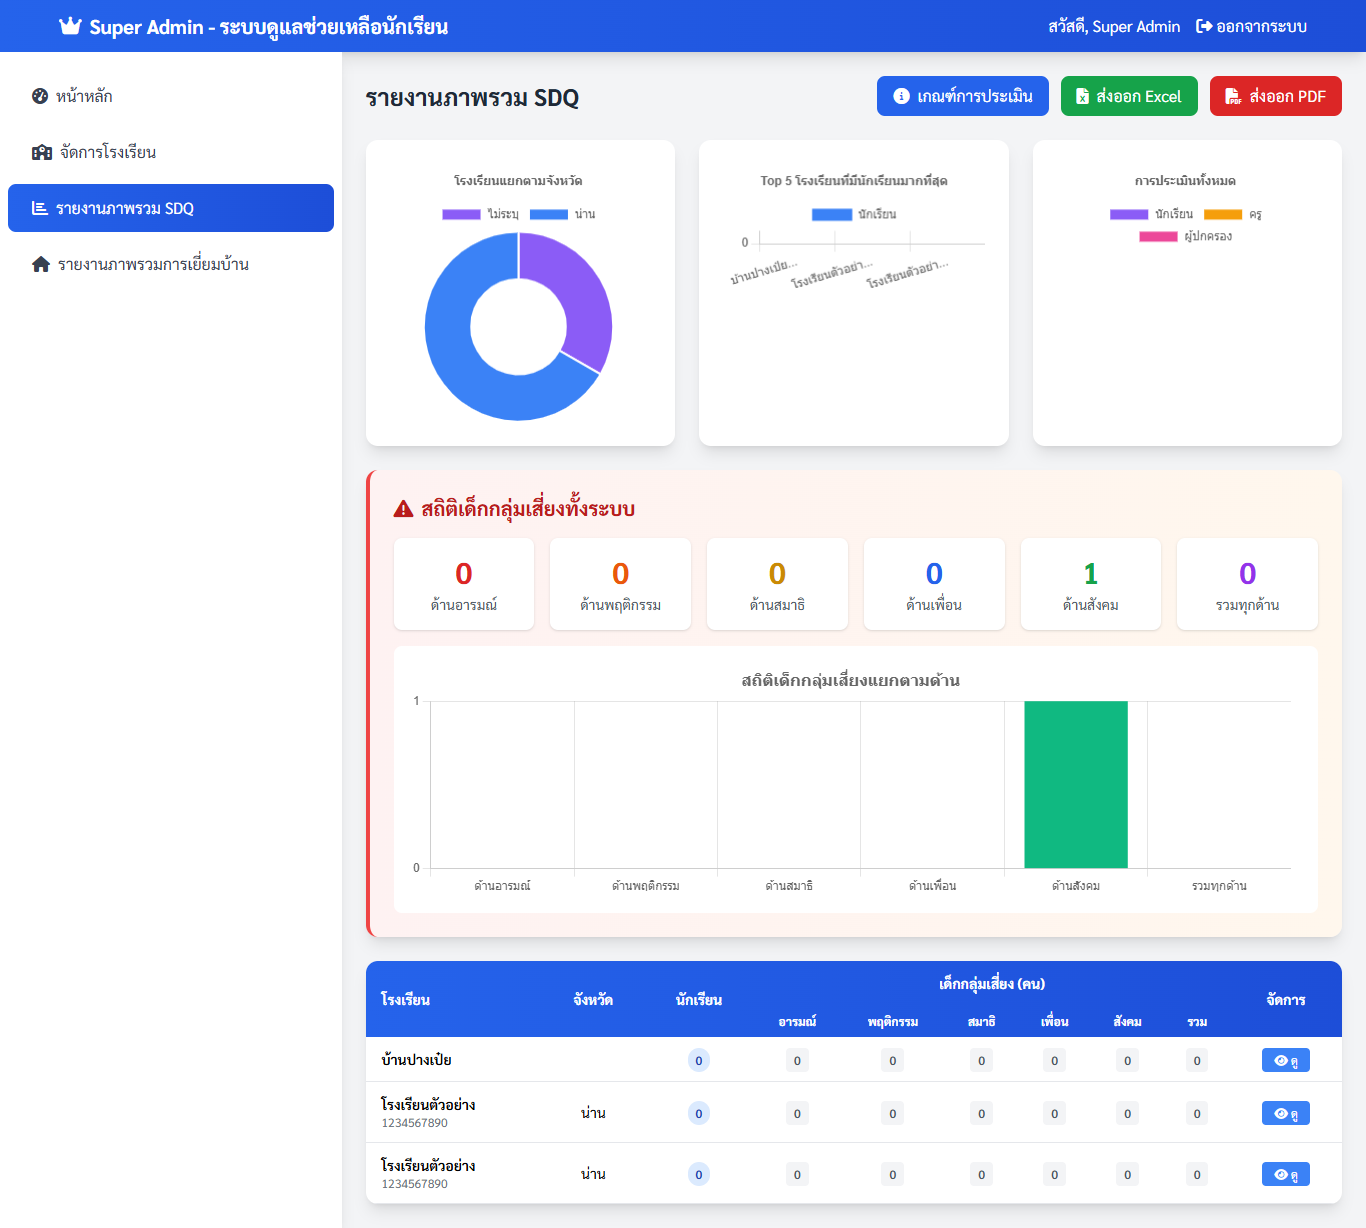Screen dimensions: 1366x1228
Task: Click the house icon for รายงานภาพรวมการเยี่ยมบ้าน
Action: point(38,263)
